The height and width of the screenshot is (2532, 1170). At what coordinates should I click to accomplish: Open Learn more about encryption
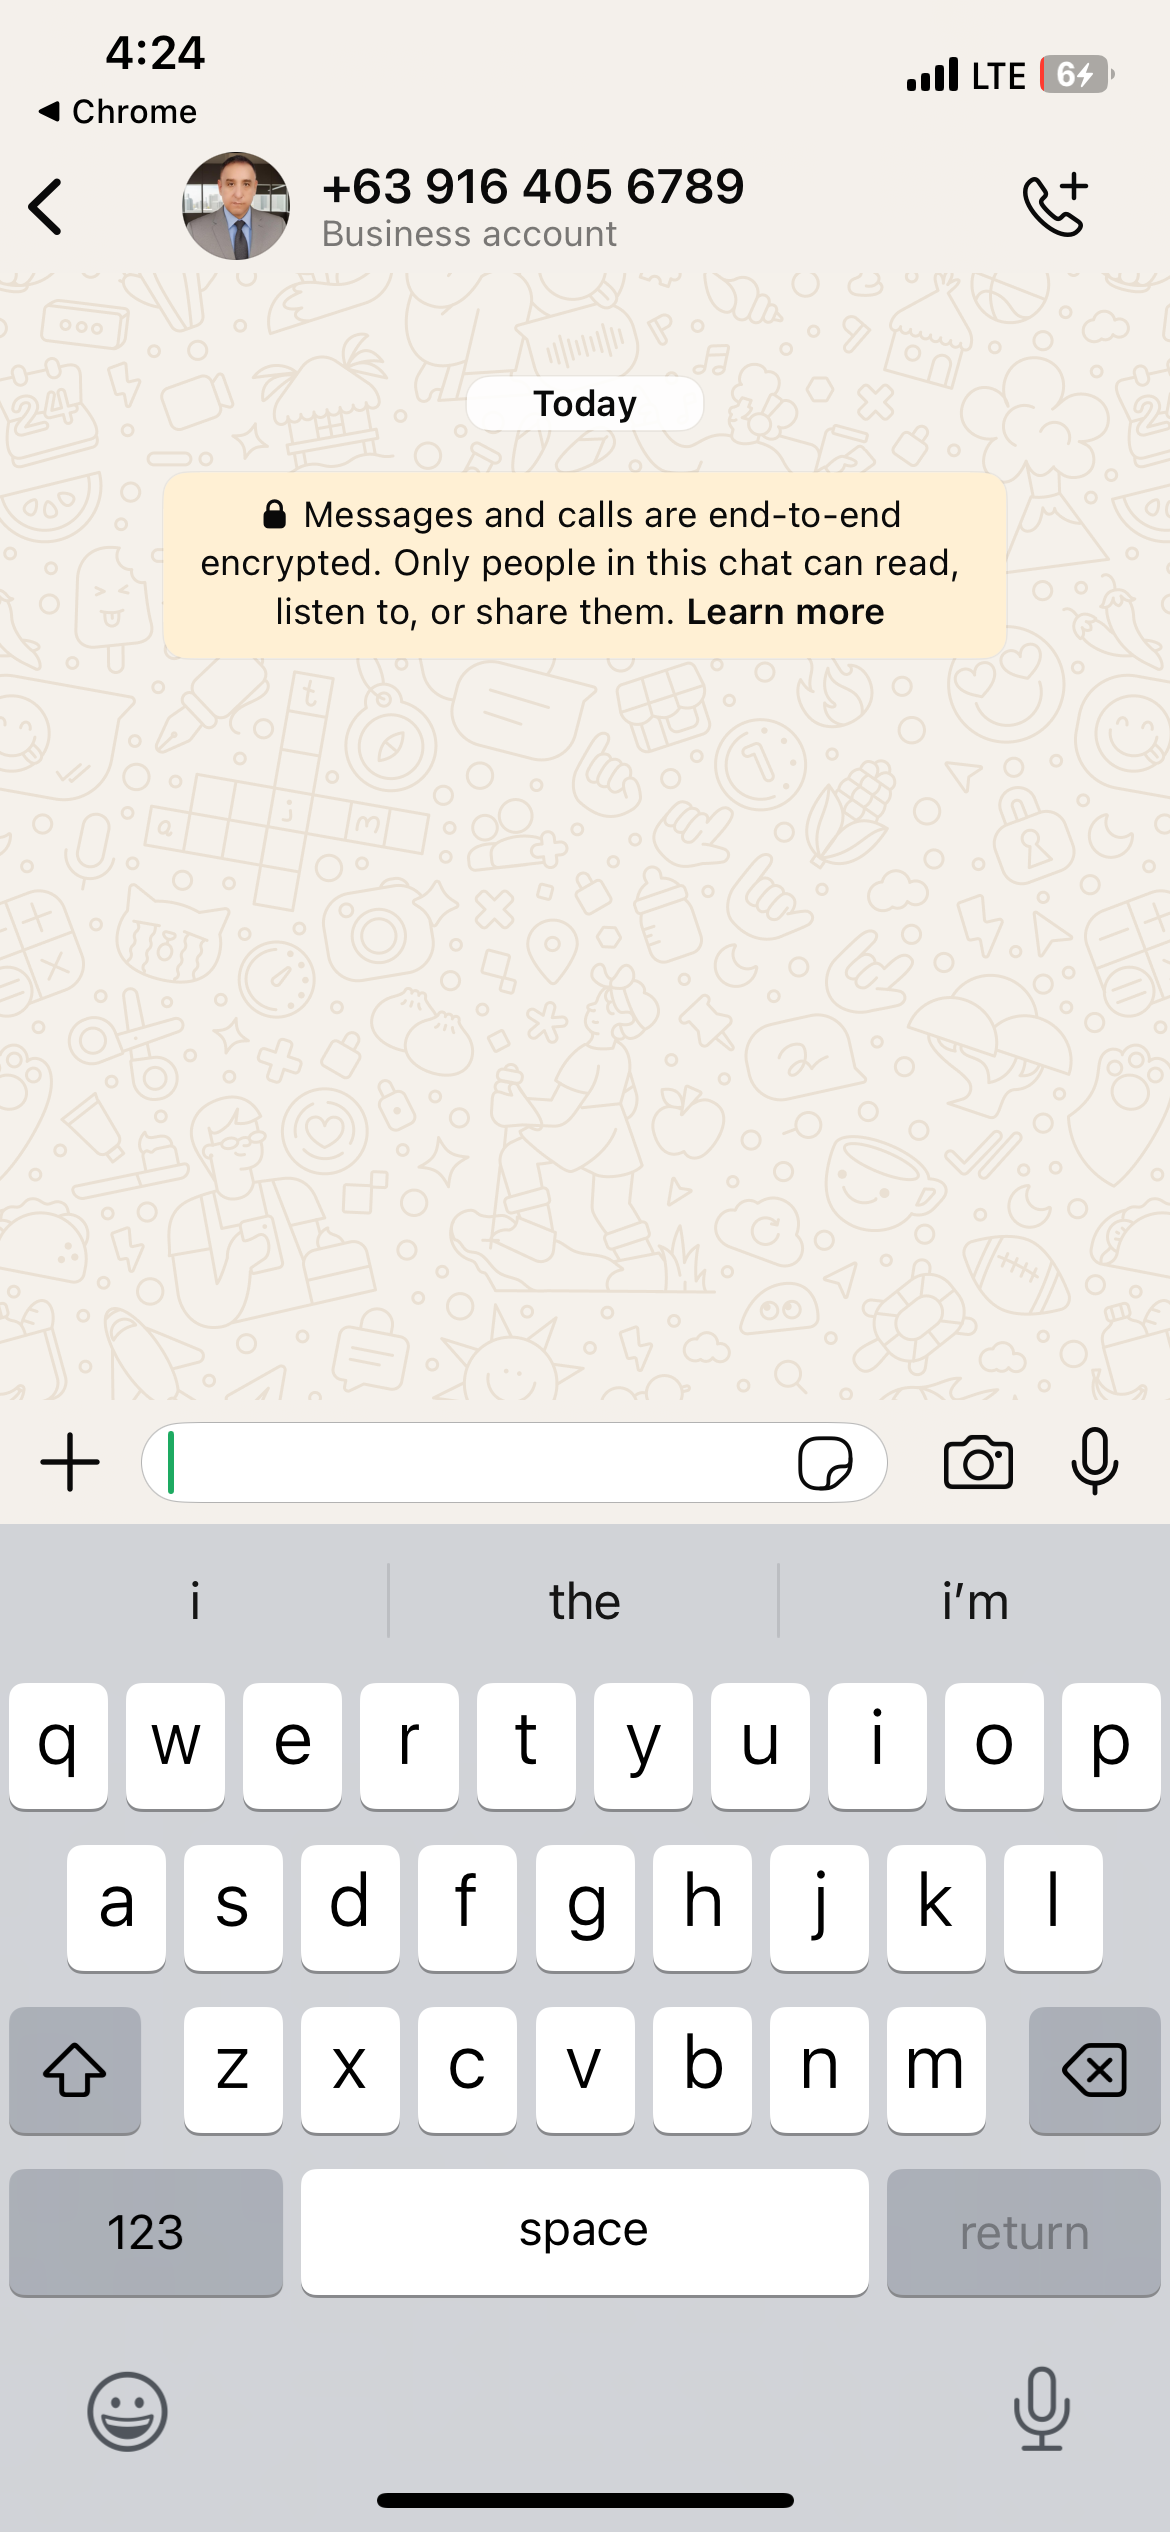pos(785,611)
